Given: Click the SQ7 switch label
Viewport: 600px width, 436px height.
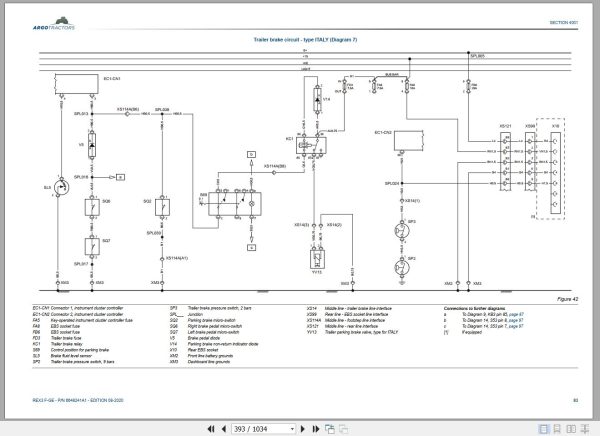Looking at the screenshot, I should point(106,241).
